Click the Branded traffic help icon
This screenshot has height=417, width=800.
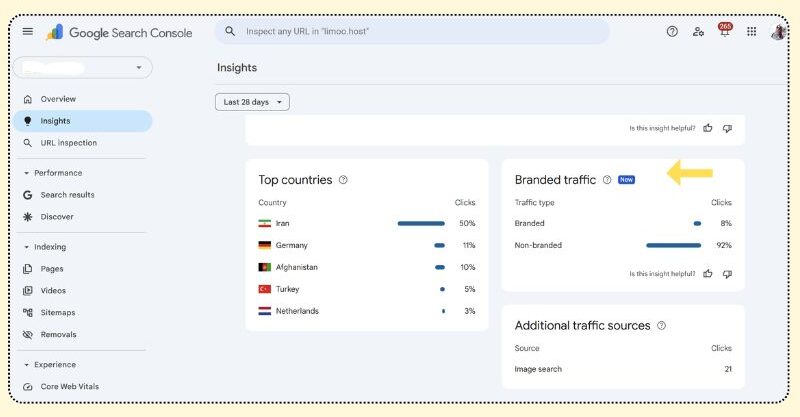[607, 180]
